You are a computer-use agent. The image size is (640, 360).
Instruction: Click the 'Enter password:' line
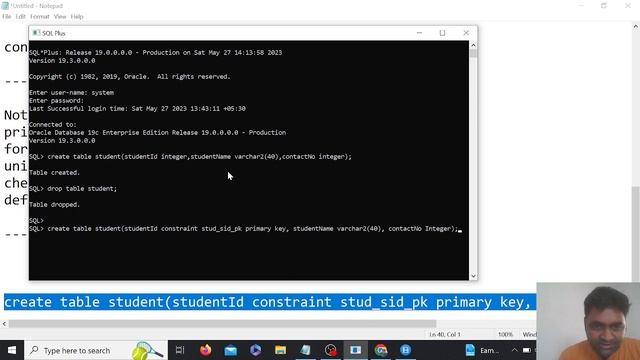56,100
